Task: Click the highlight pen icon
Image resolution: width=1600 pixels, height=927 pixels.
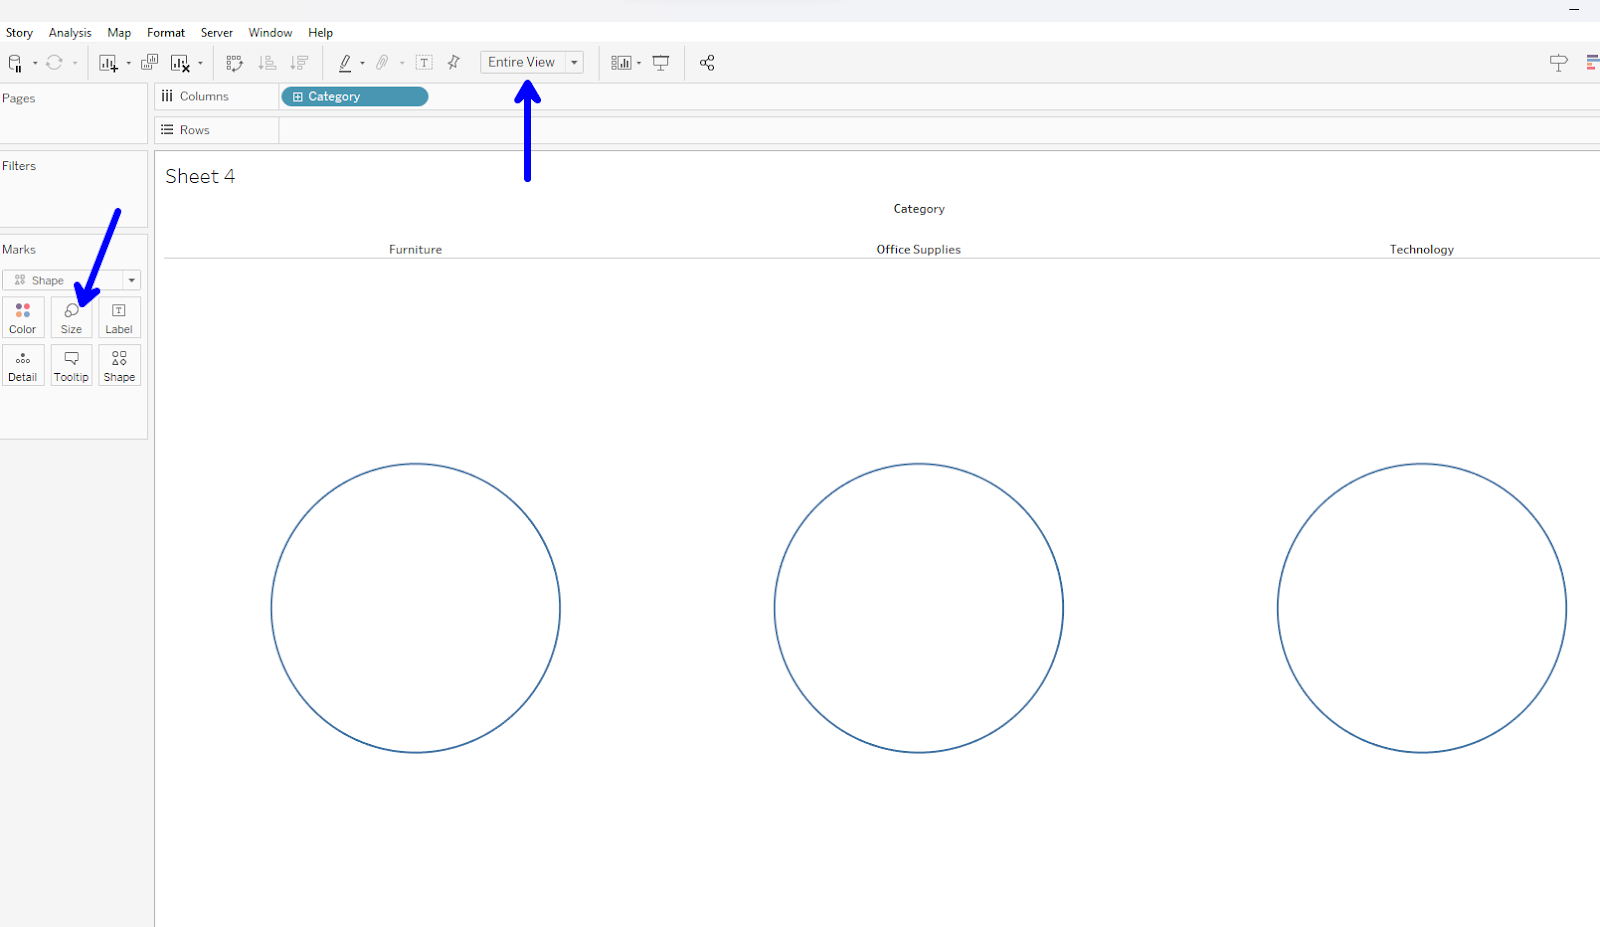Action: click(345, 63)
